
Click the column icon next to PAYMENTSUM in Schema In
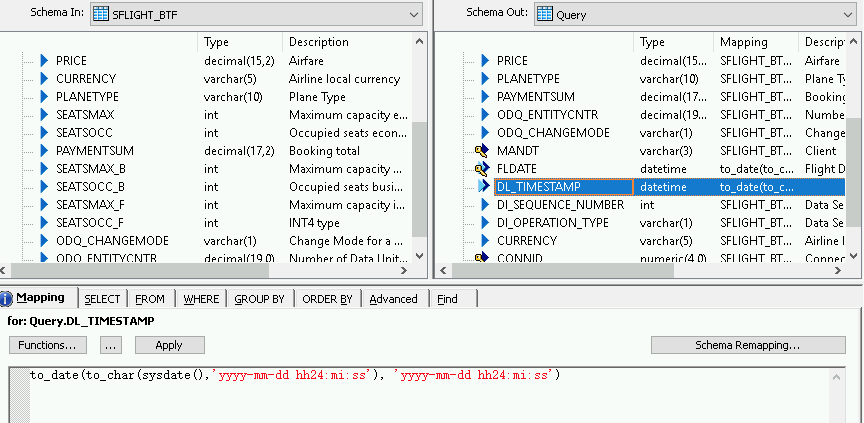[43, 151]
